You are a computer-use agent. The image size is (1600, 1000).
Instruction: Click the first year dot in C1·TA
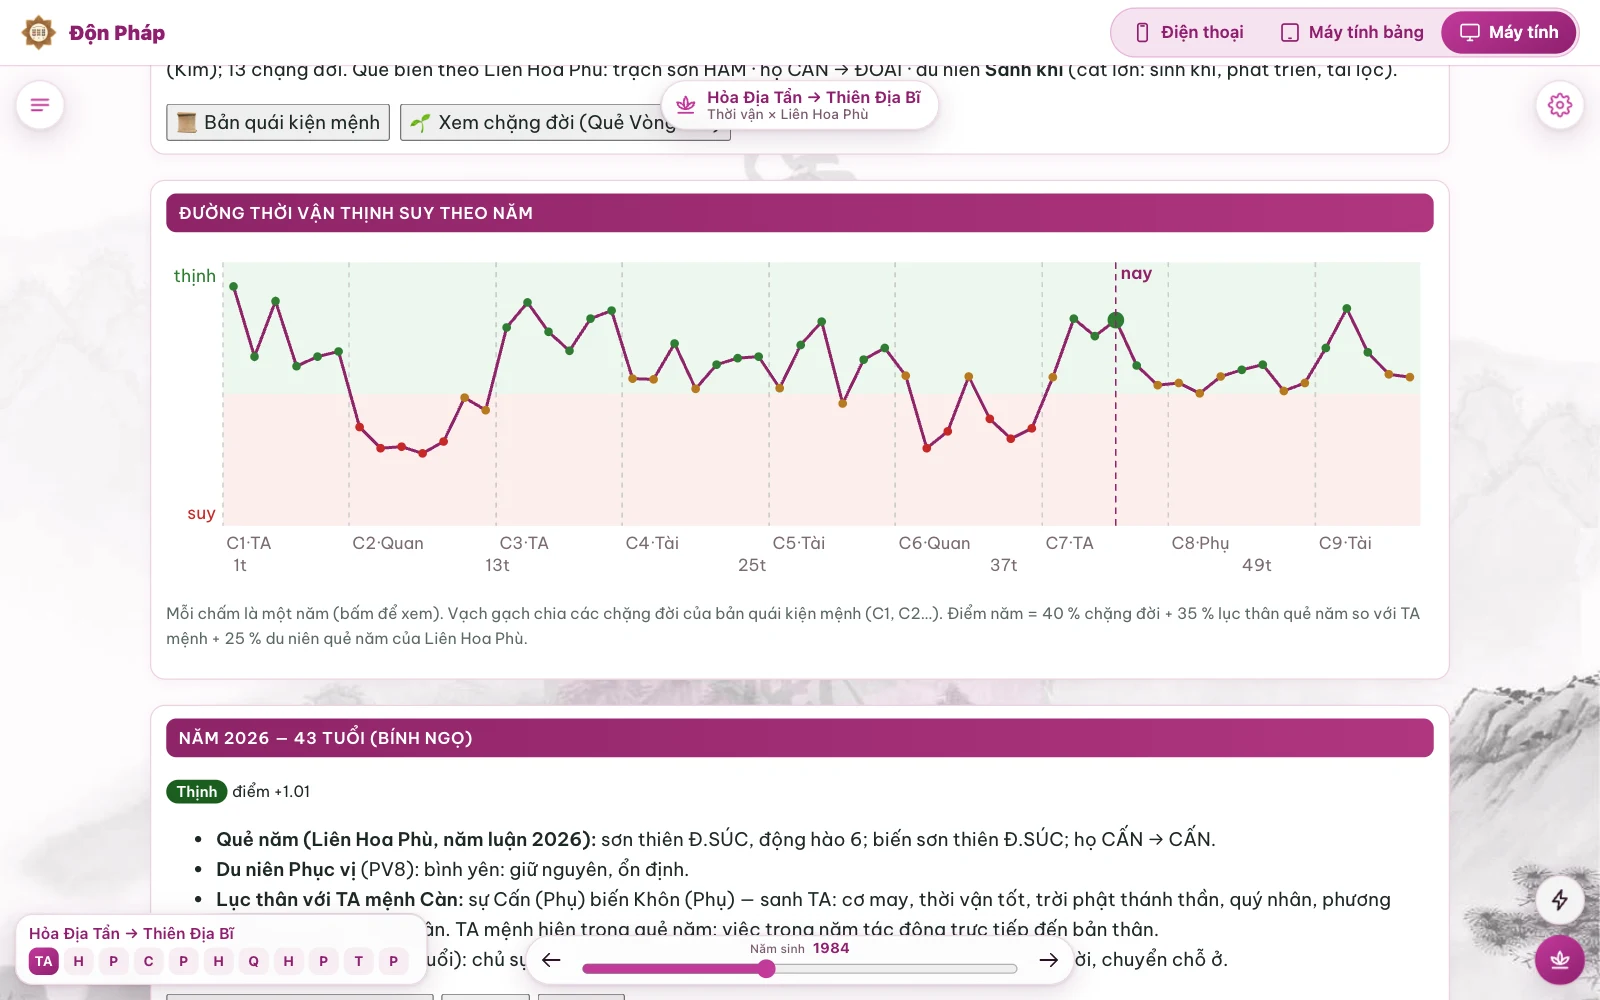coord(233,286)
